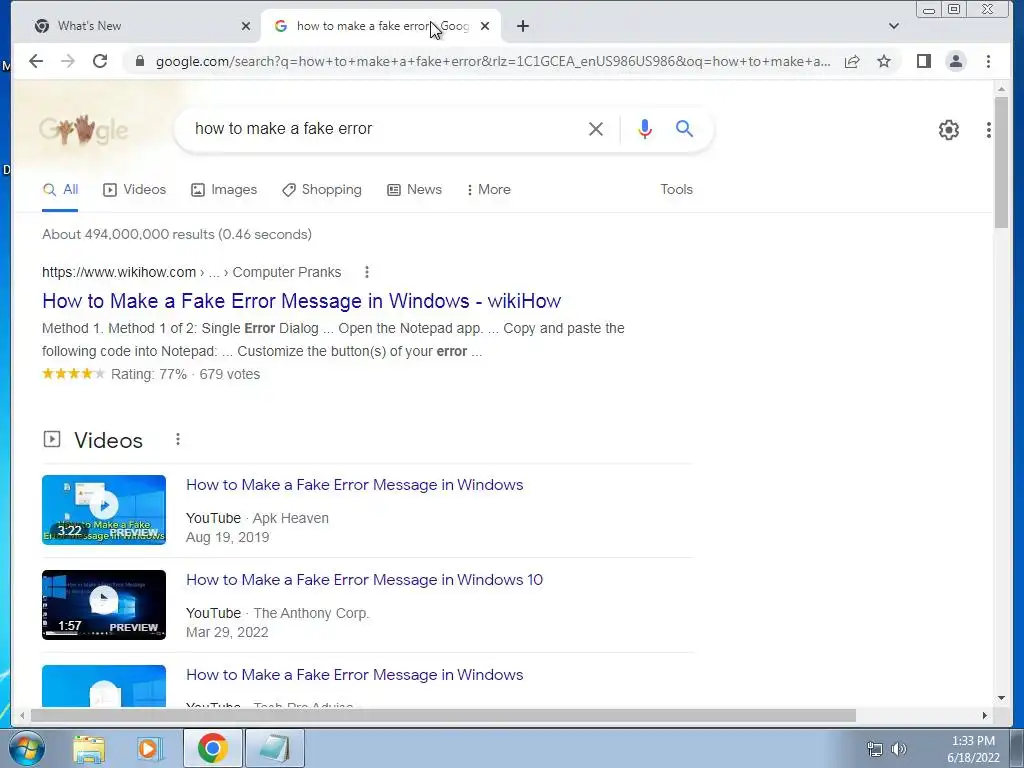Viewport: 1024px width, 768px height.
Task: Share this page icon in address bar
Action: 852,61
